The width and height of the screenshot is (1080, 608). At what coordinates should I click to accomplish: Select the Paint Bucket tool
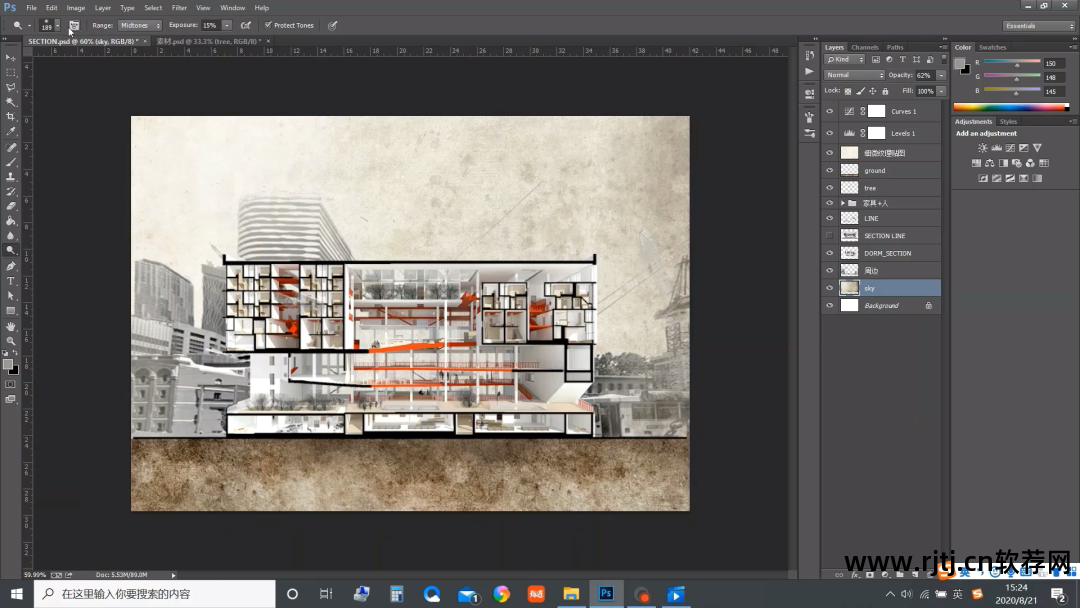point(10,221)
